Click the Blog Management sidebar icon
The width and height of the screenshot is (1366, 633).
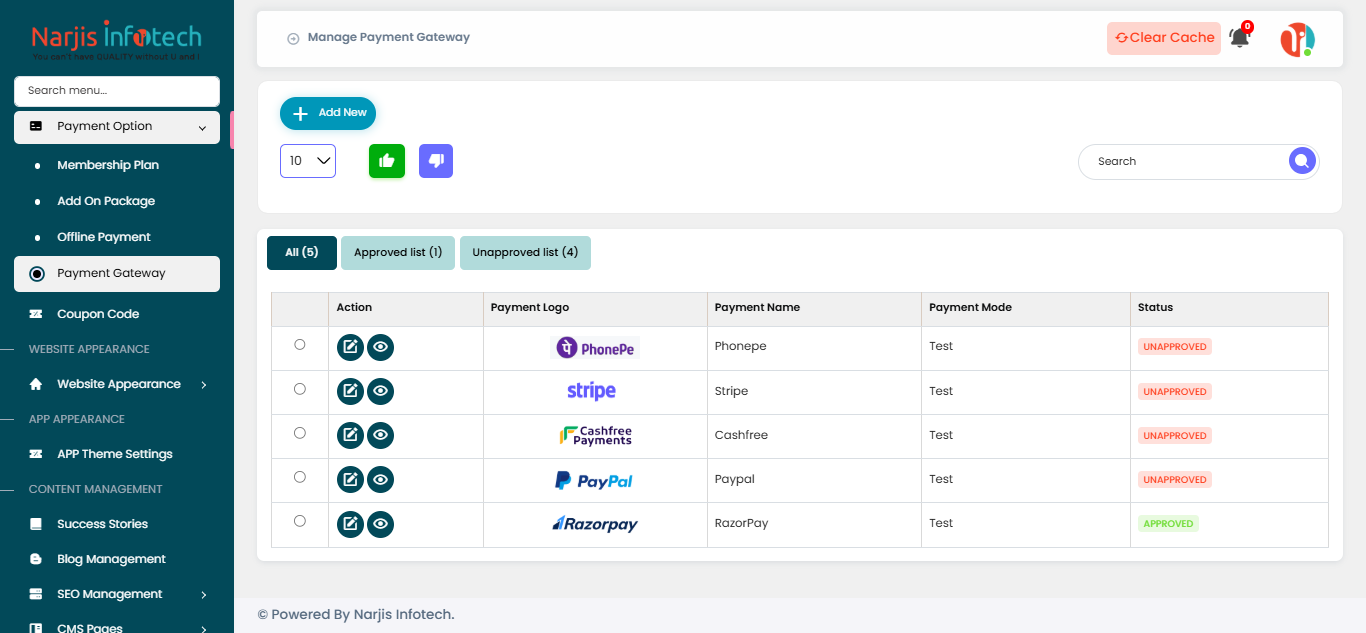[x=36, y=559]
